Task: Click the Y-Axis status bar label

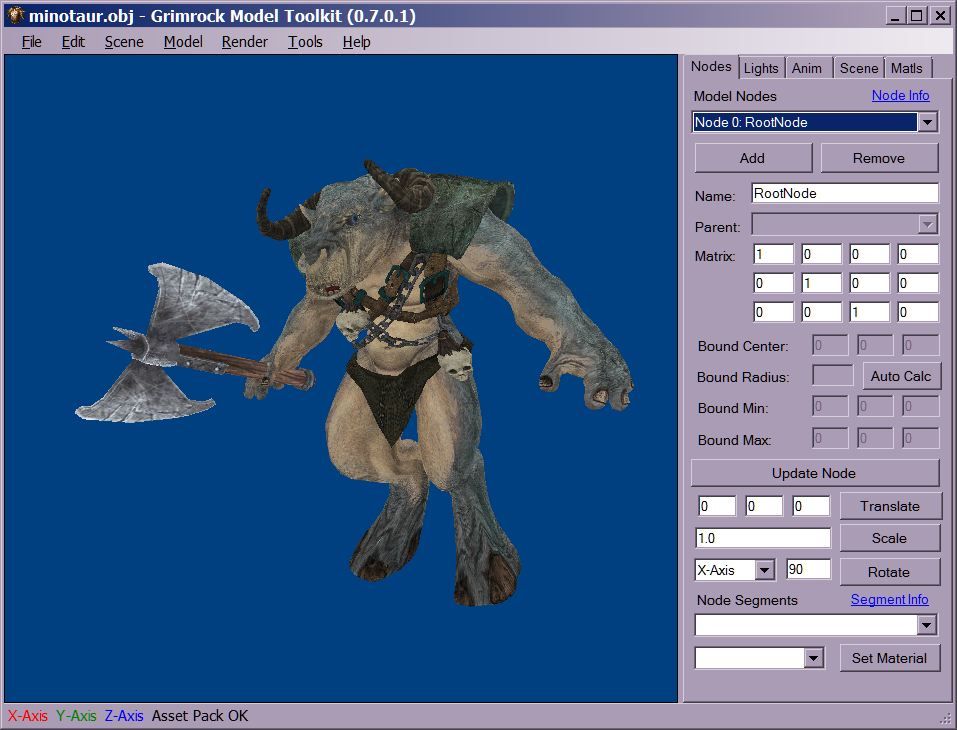Action: click(x=76, y=716)
